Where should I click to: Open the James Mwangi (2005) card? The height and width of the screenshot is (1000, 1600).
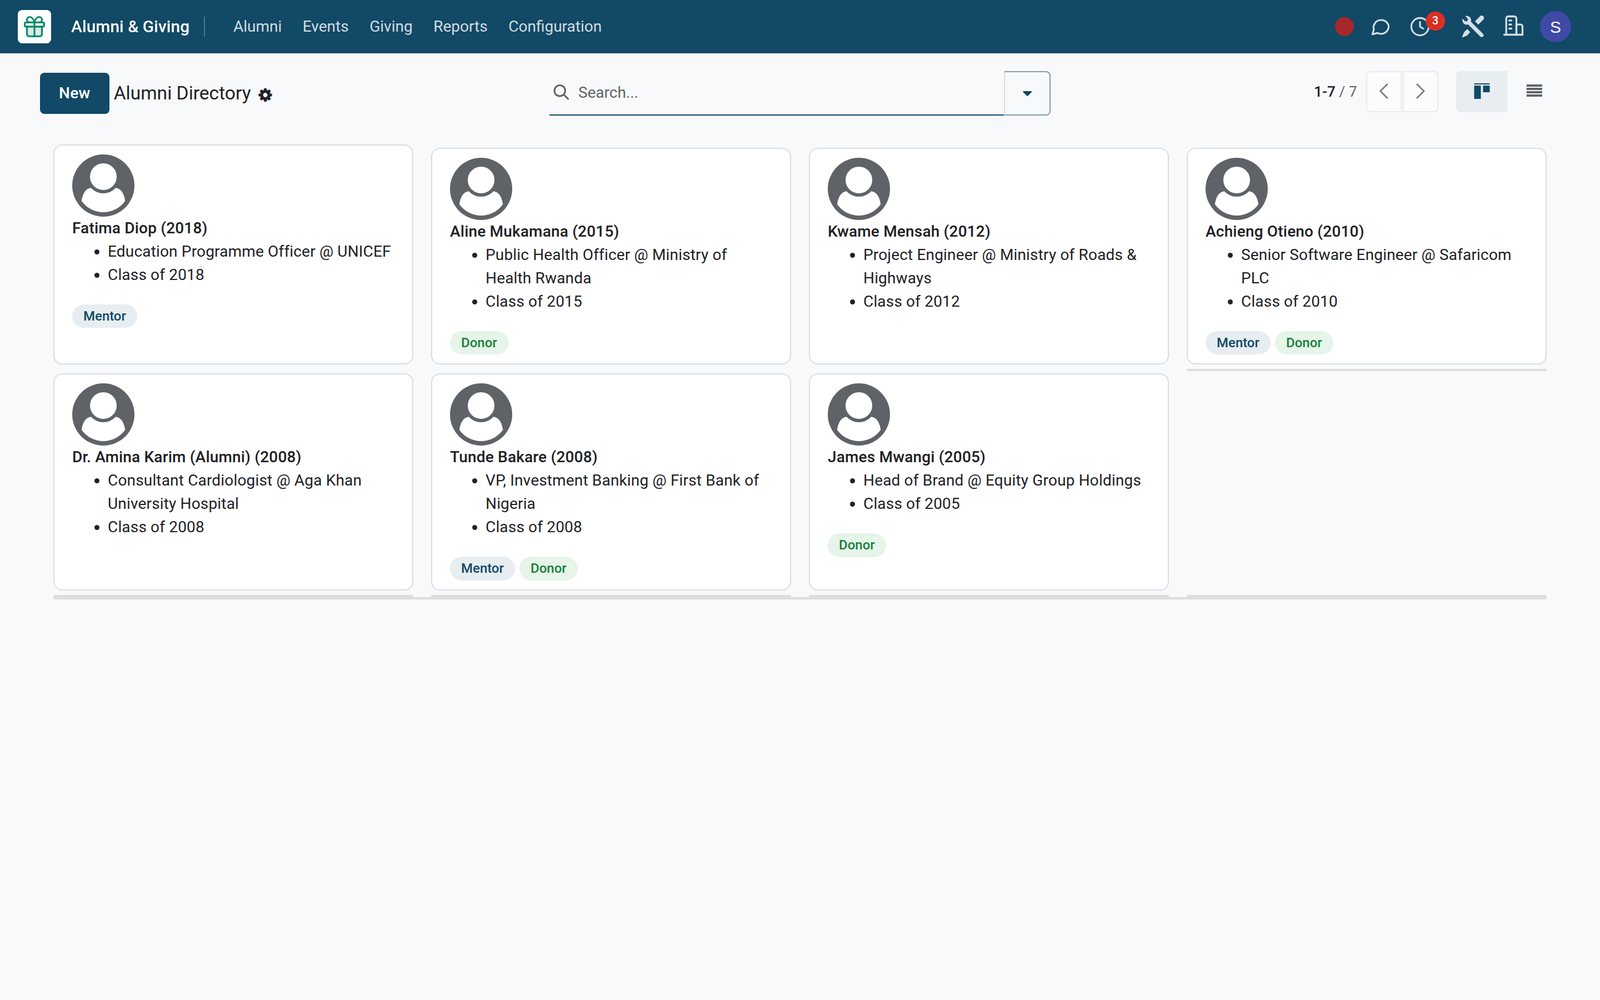click(989, 482)
